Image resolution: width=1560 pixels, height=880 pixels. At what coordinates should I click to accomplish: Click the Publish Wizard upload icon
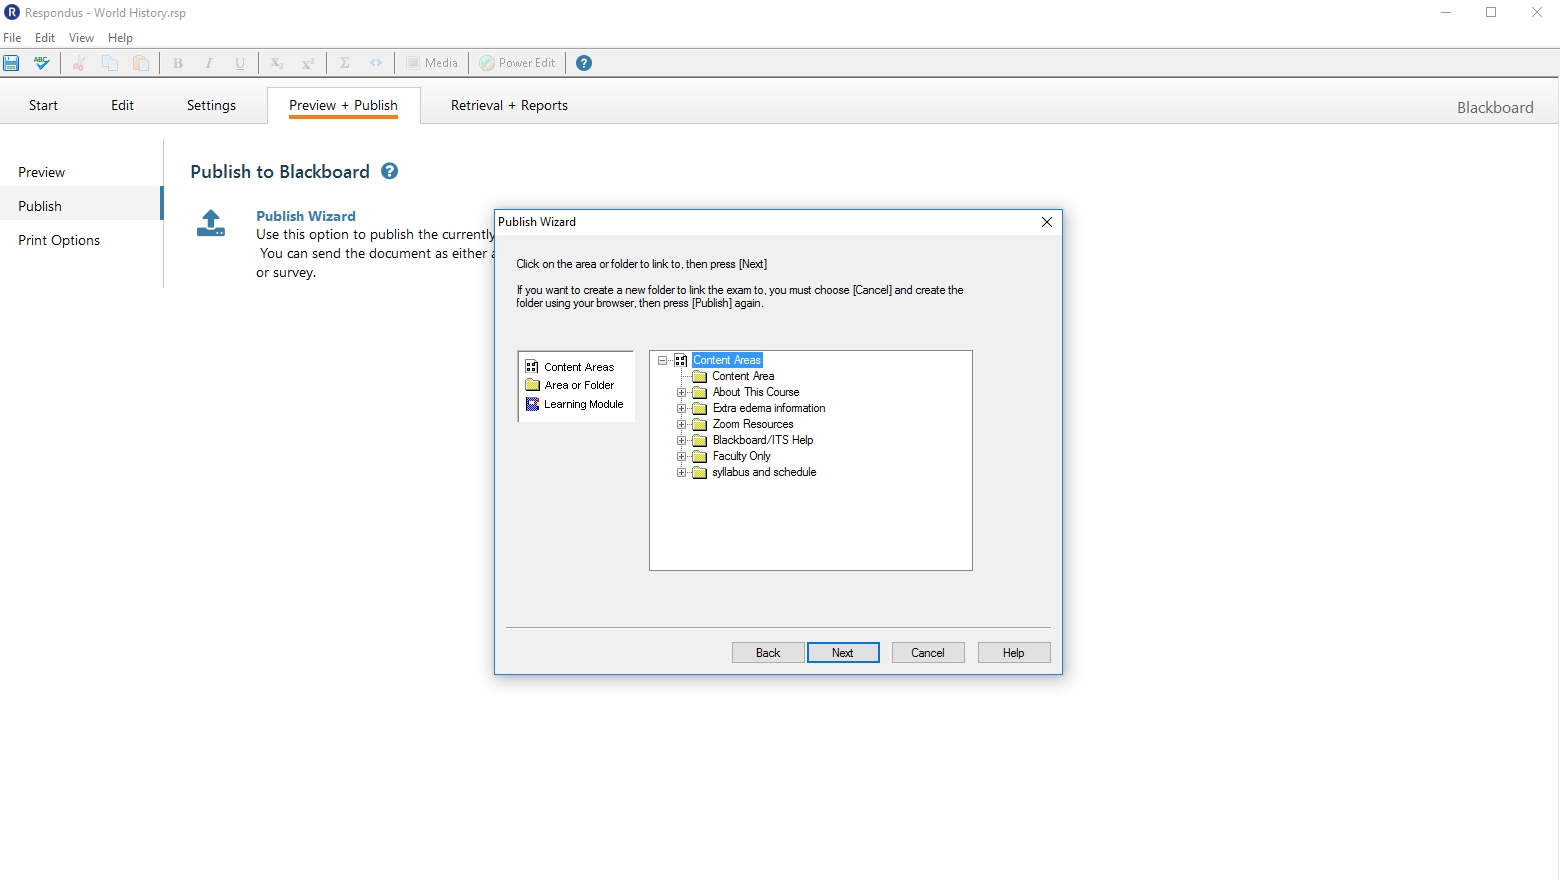coord(211,223)
